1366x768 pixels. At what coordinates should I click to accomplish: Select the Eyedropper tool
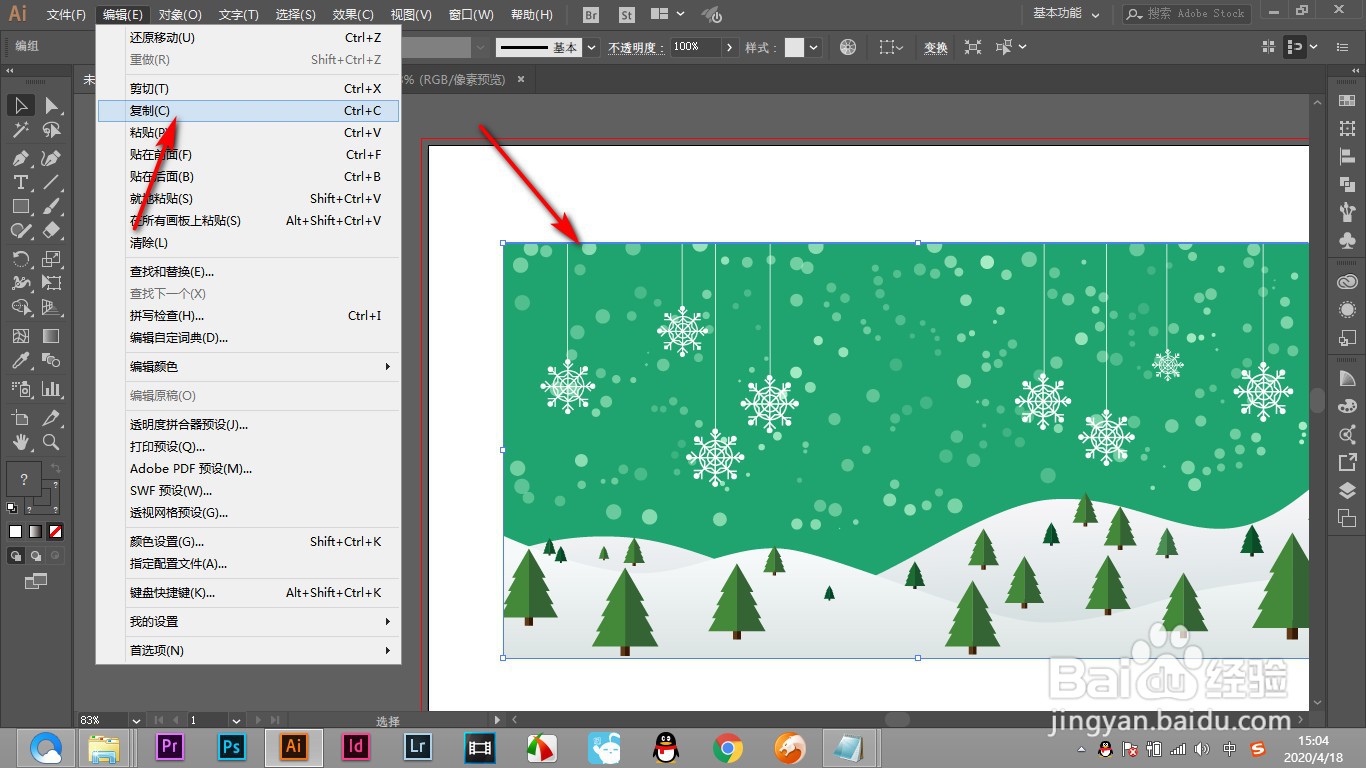pos(20,360)
